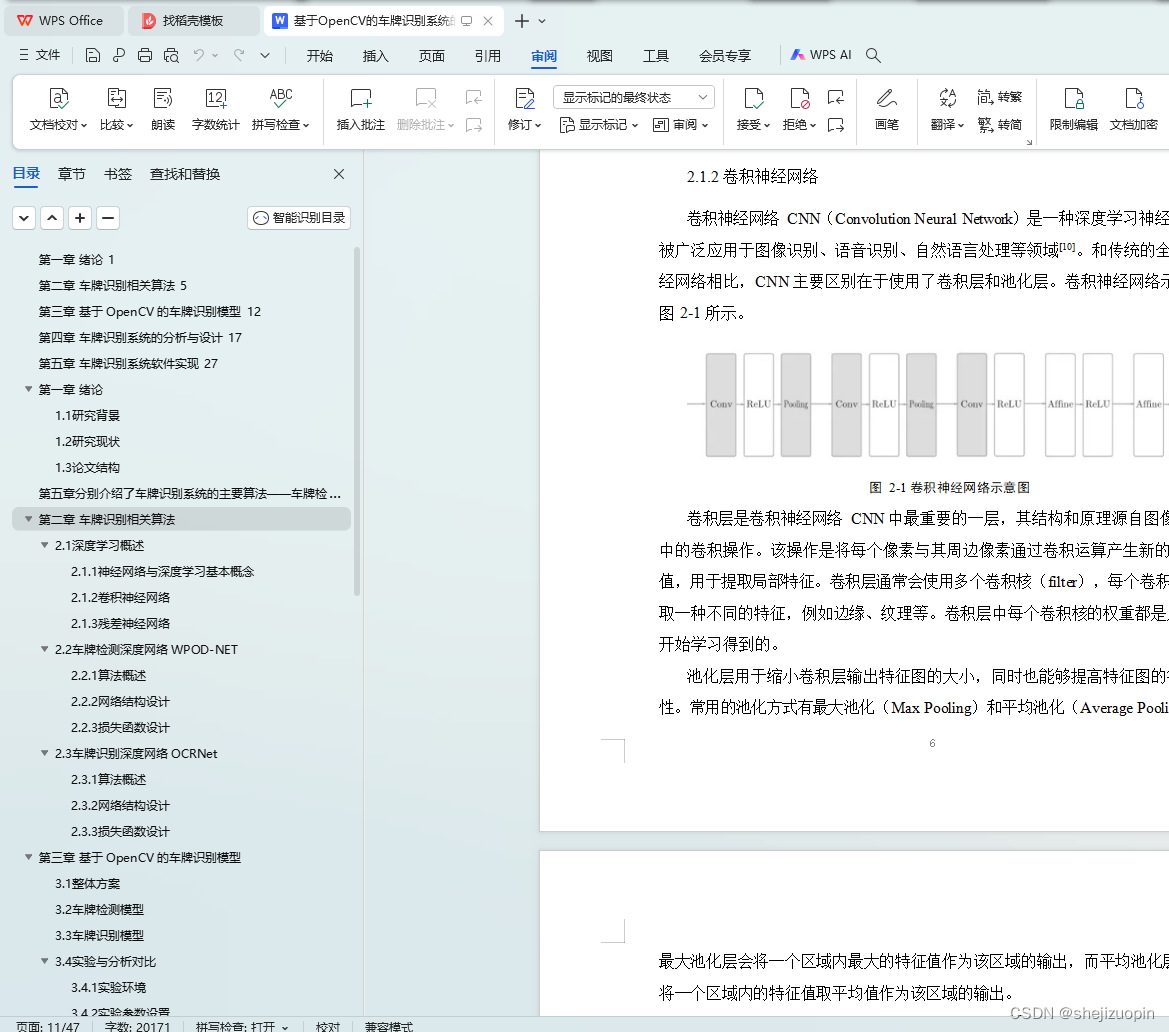This screenshot has height=1032, width=1169.
Task: Toggle 拼写检查: 打开 in status bar
Action: point(242,1026)
